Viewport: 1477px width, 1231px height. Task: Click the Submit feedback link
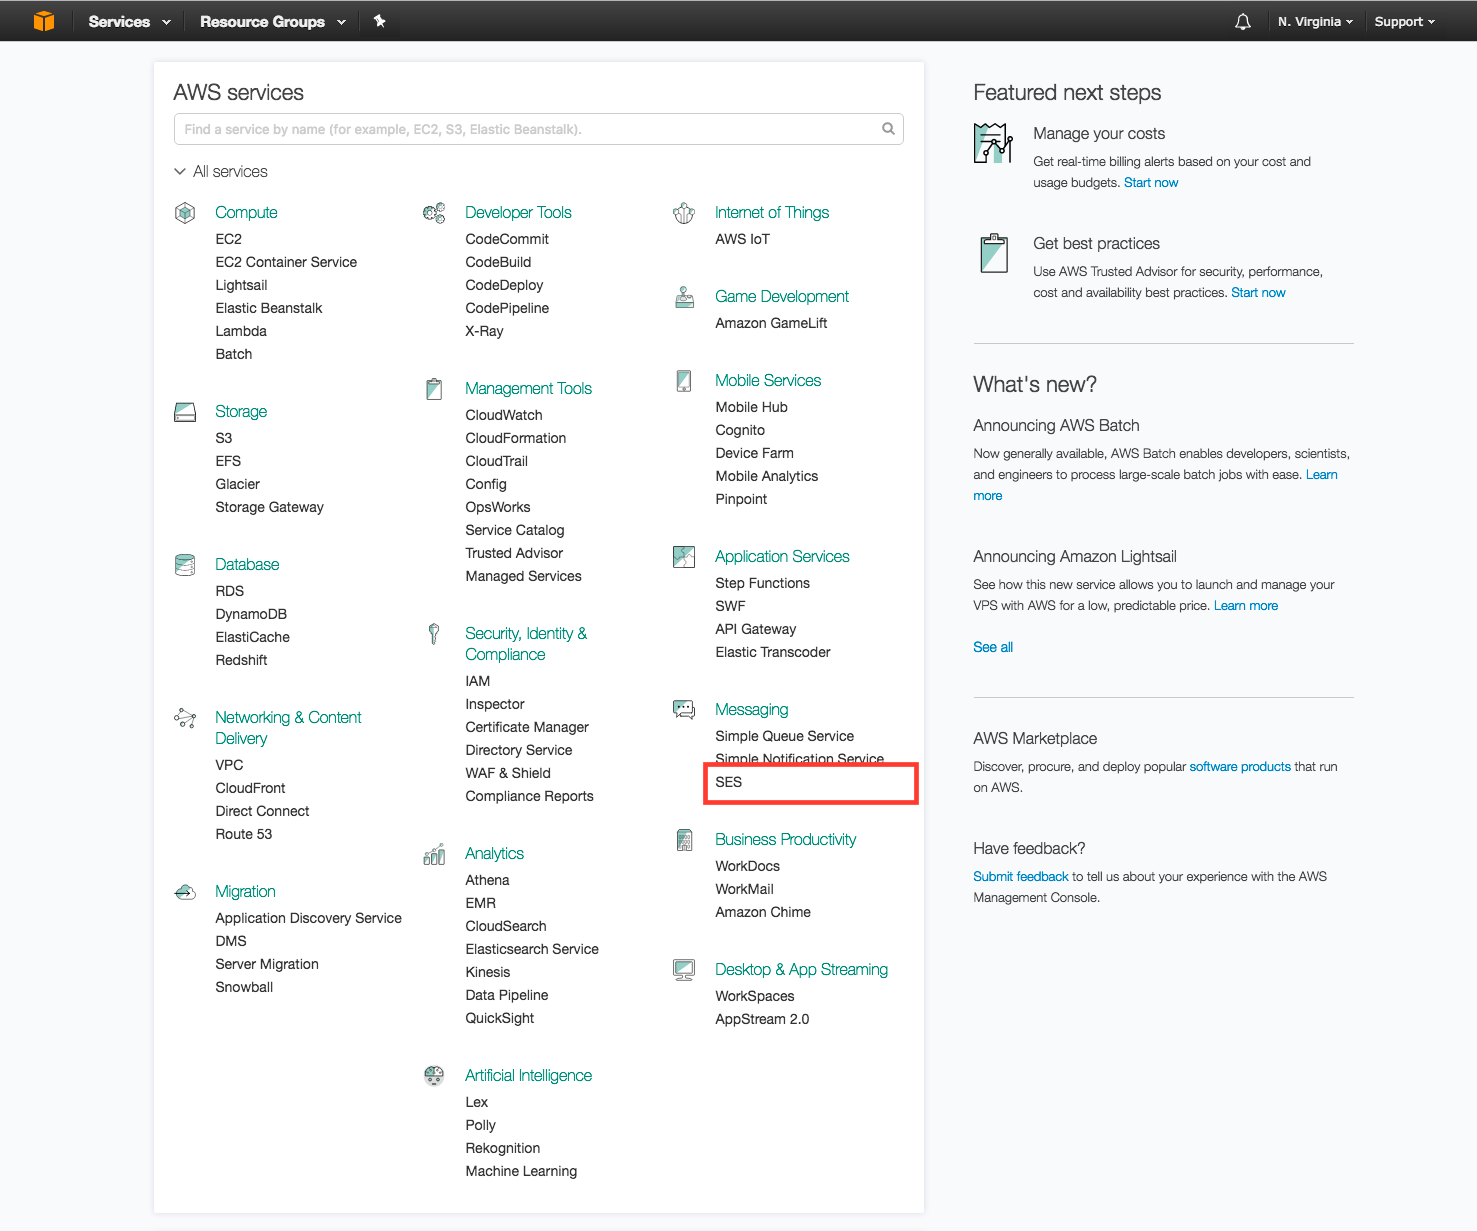(1021, 876)
